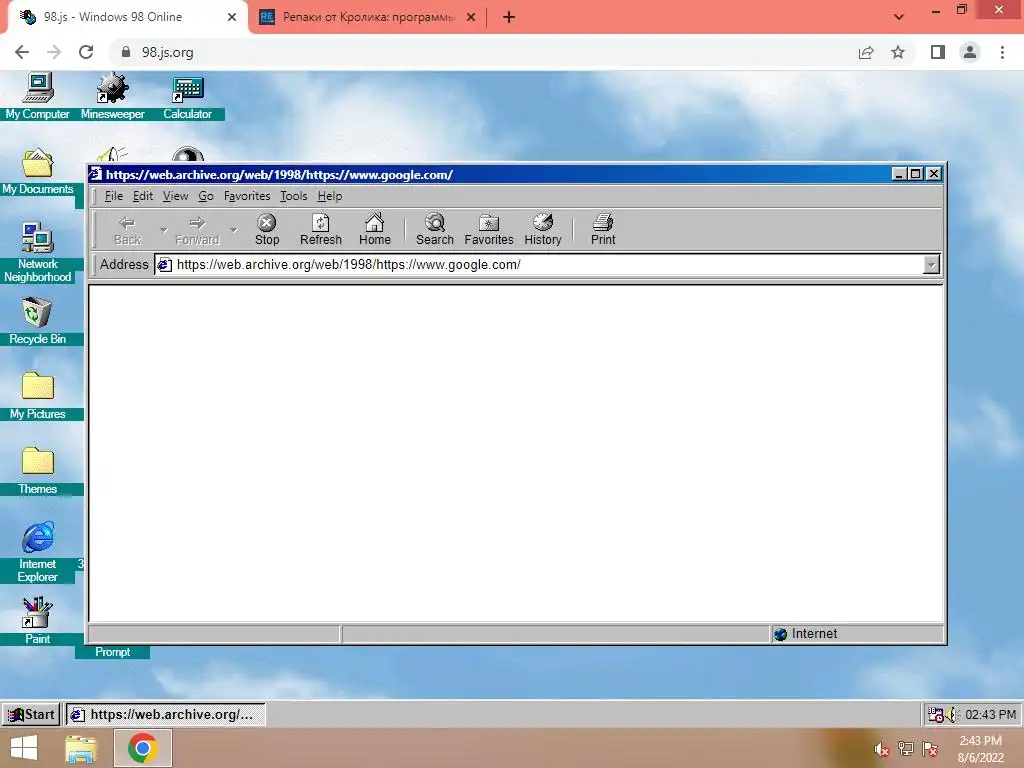Click Refresh in IE toolbar
The image size is (1024, 768).
321,229
